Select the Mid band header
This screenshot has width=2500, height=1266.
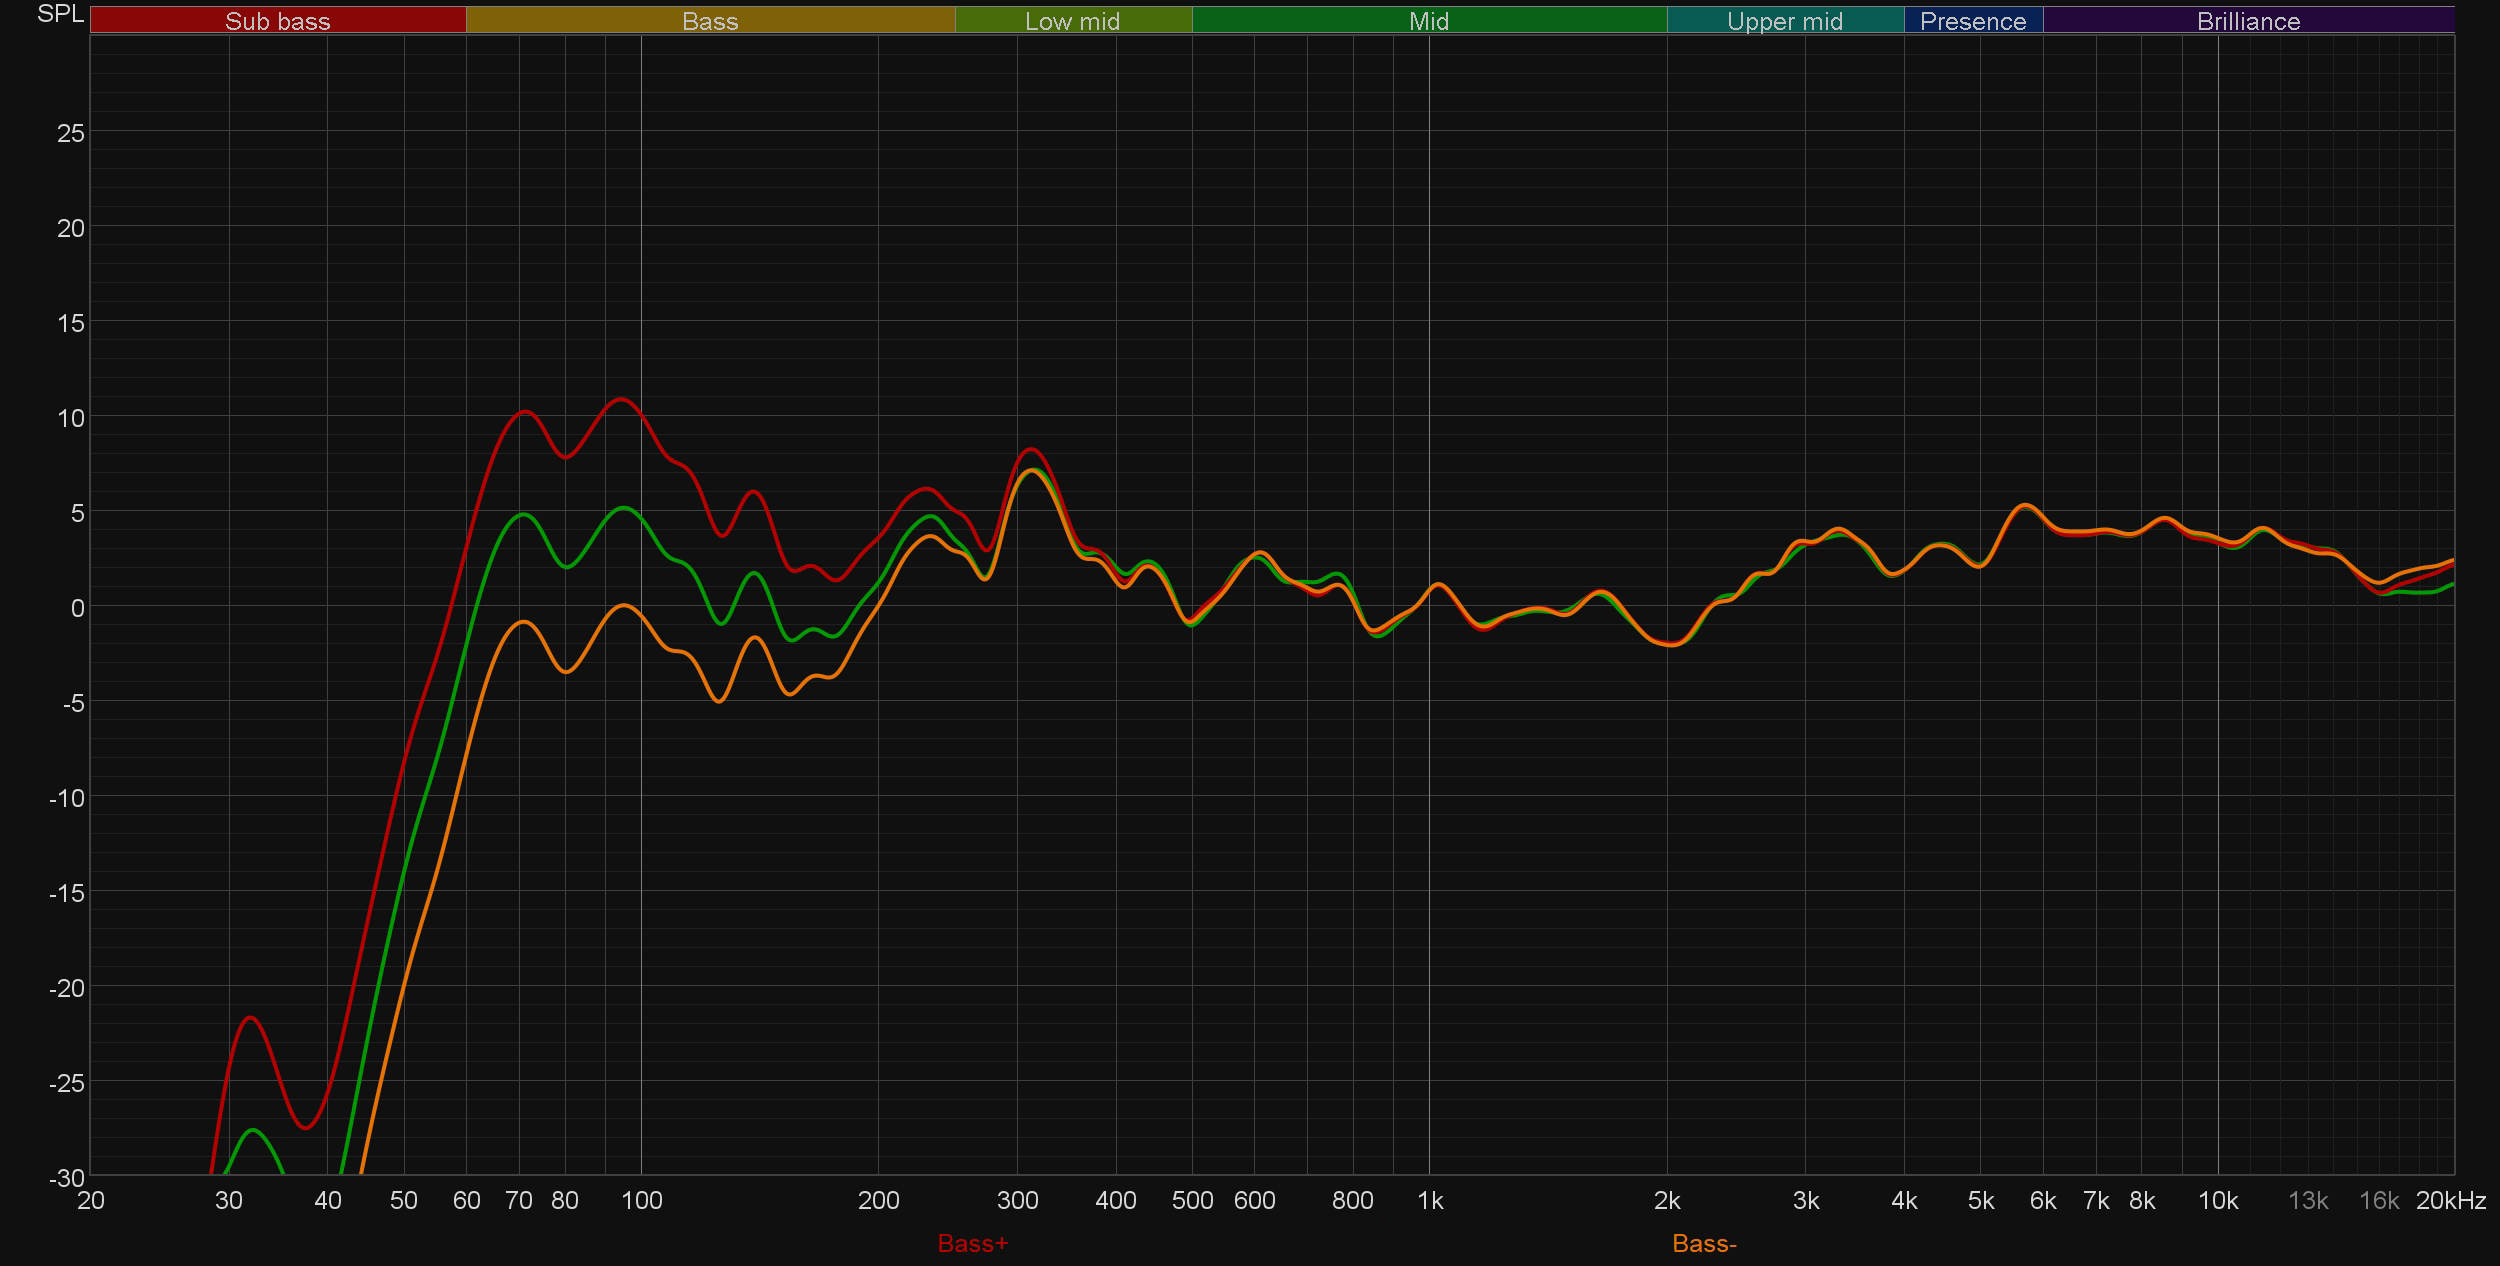point(1428,20)
